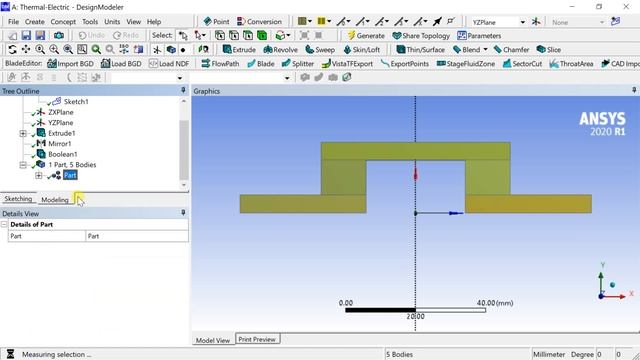The width and height of the screenshot is (640, 360).
Task: Click the Save project icon
Action: click(27, 36)
